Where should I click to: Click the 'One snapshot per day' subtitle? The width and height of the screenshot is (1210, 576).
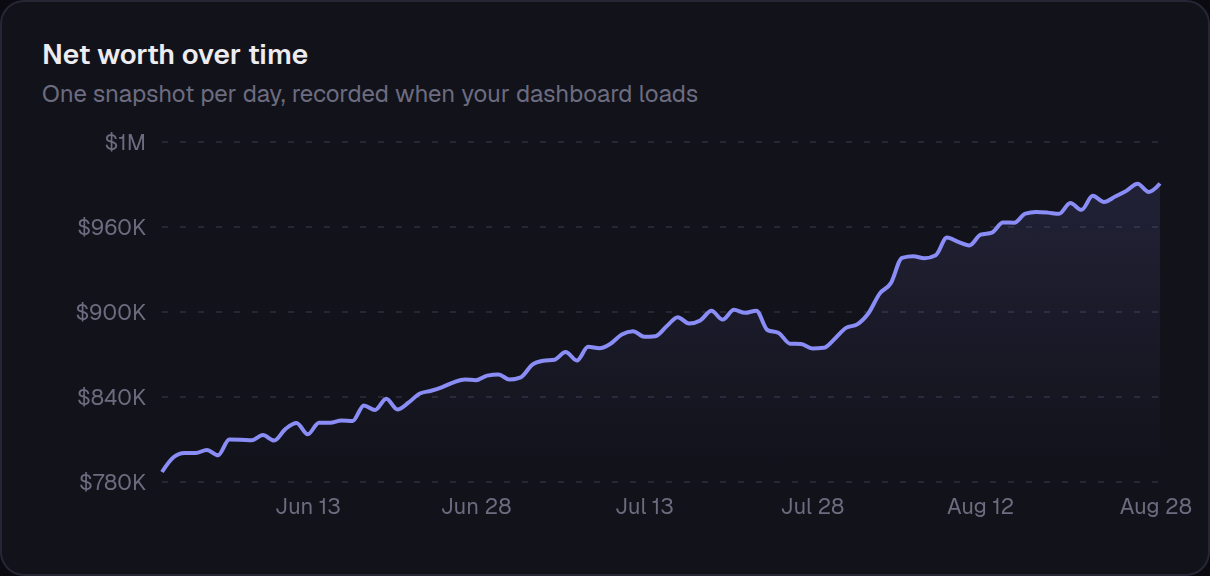click(x=370, y=94)
